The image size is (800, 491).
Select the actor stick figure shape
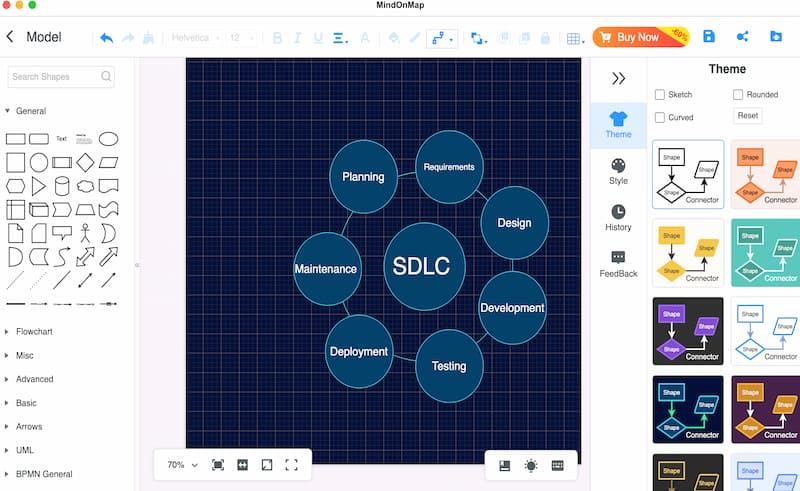pyautogui.click(x=85, y=233)
